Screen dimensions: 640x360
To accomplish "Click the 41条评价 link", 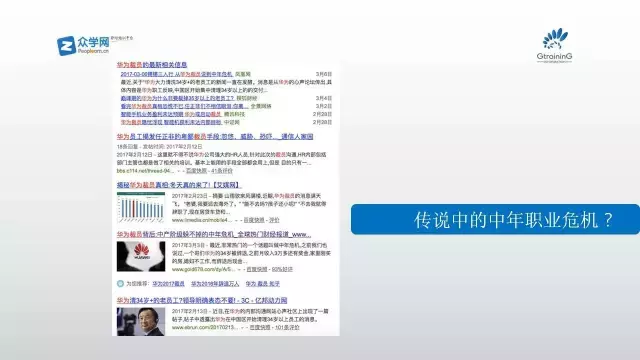I will click(x=222, y=171).
